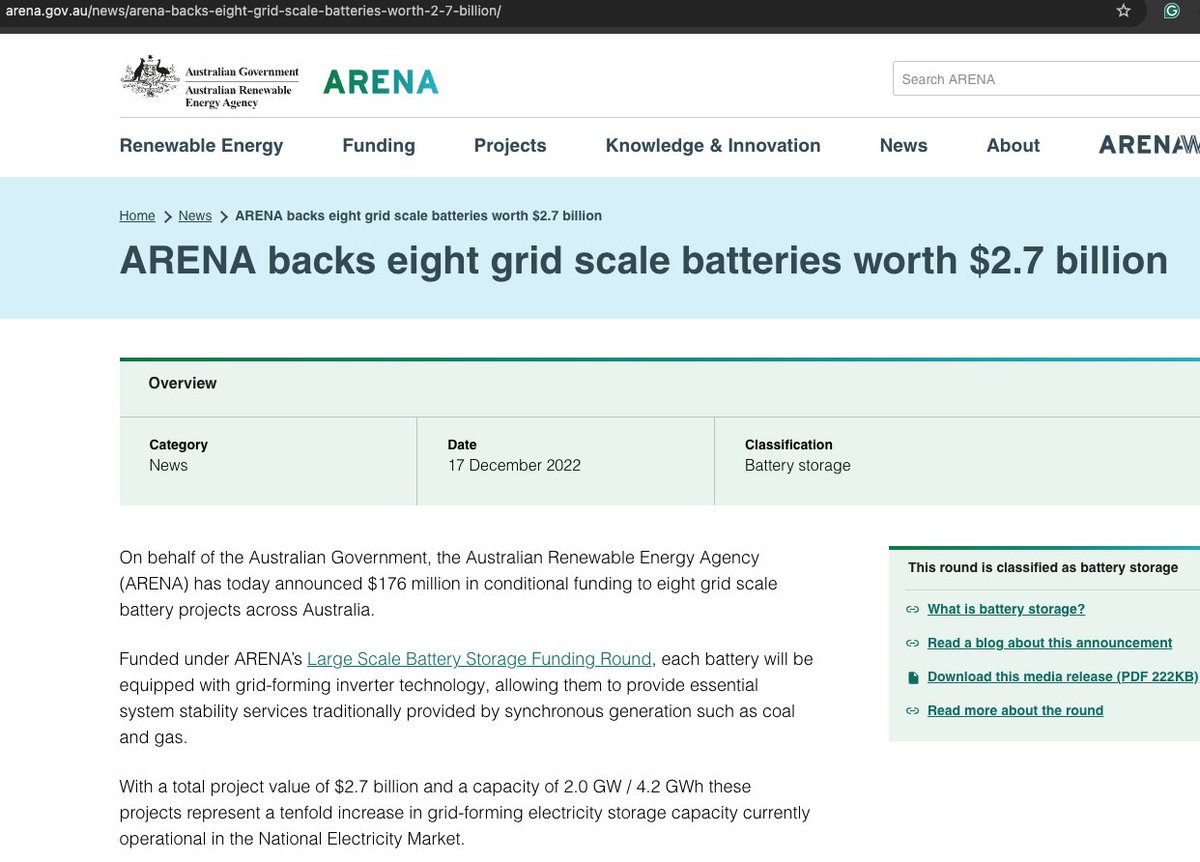
Task: Open the News menu item
Action: coord(903,145)
